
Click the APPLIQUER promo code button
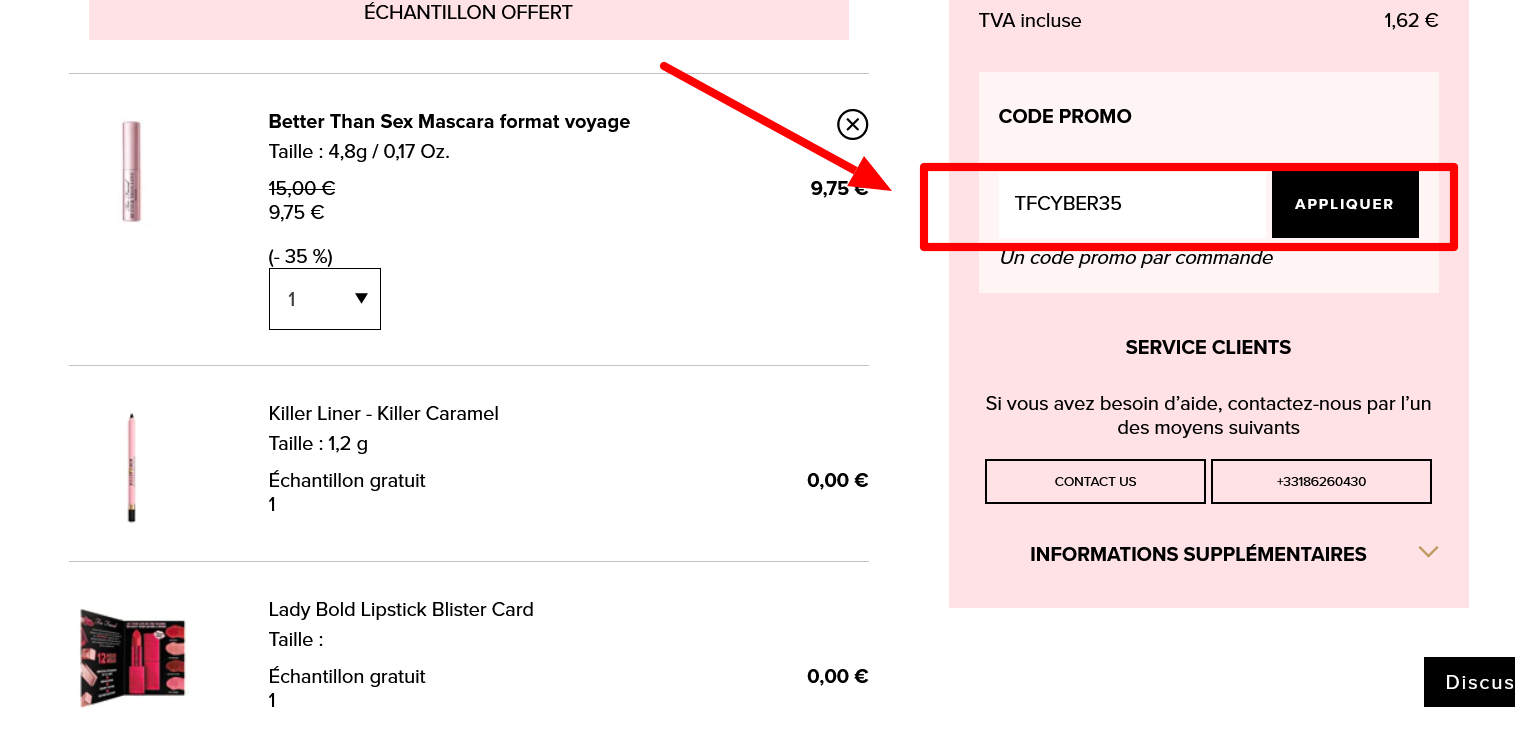(x=1344, y=204)
